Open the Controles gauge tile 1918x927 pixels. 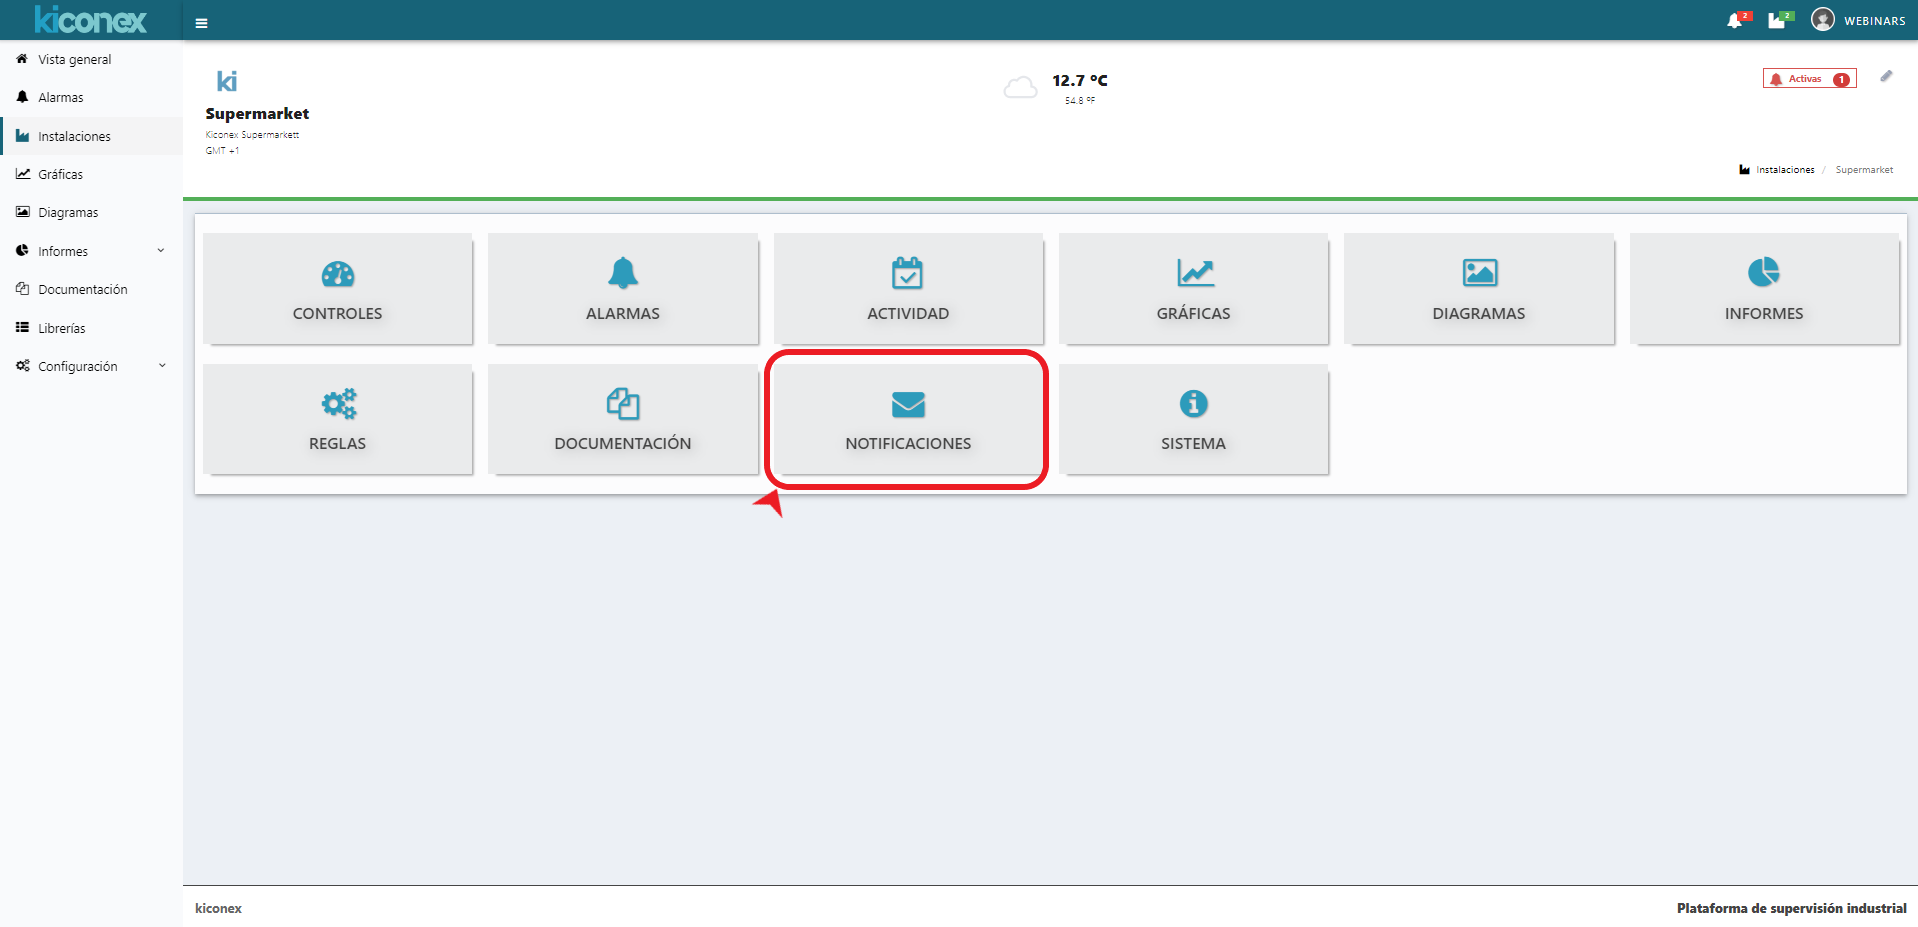(337, 289)
